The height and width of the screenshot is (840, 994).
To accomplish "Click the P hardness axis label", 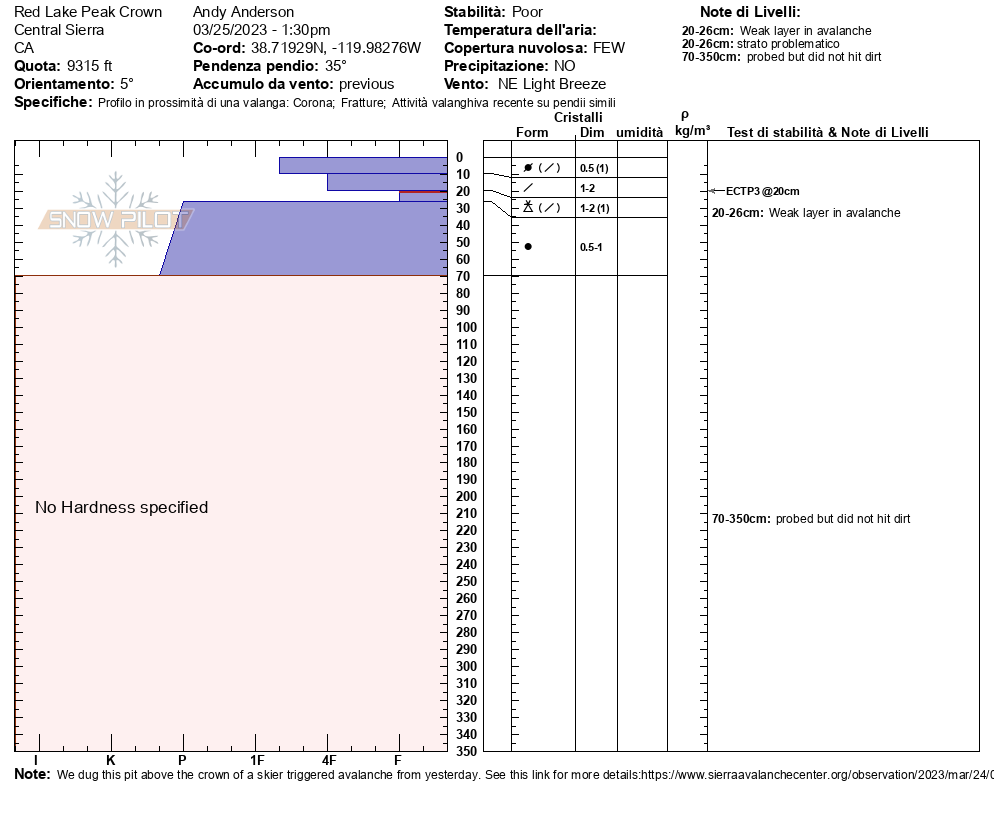I will click(x=183, y=760).
